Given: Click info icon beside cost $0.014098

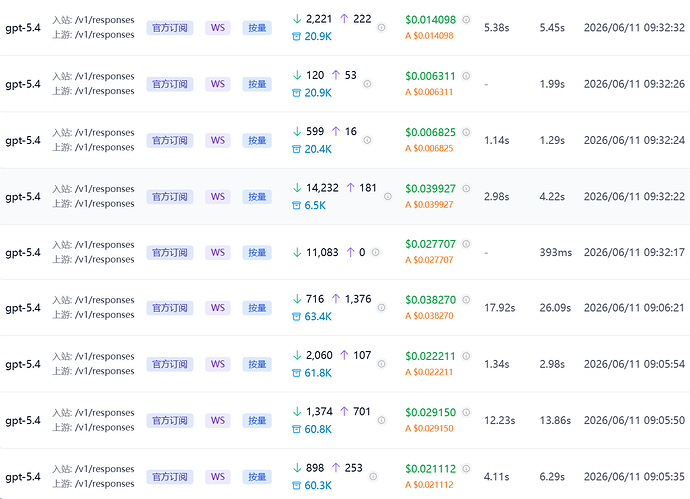Looking at the screenshot, I should (x=466, y=19).
